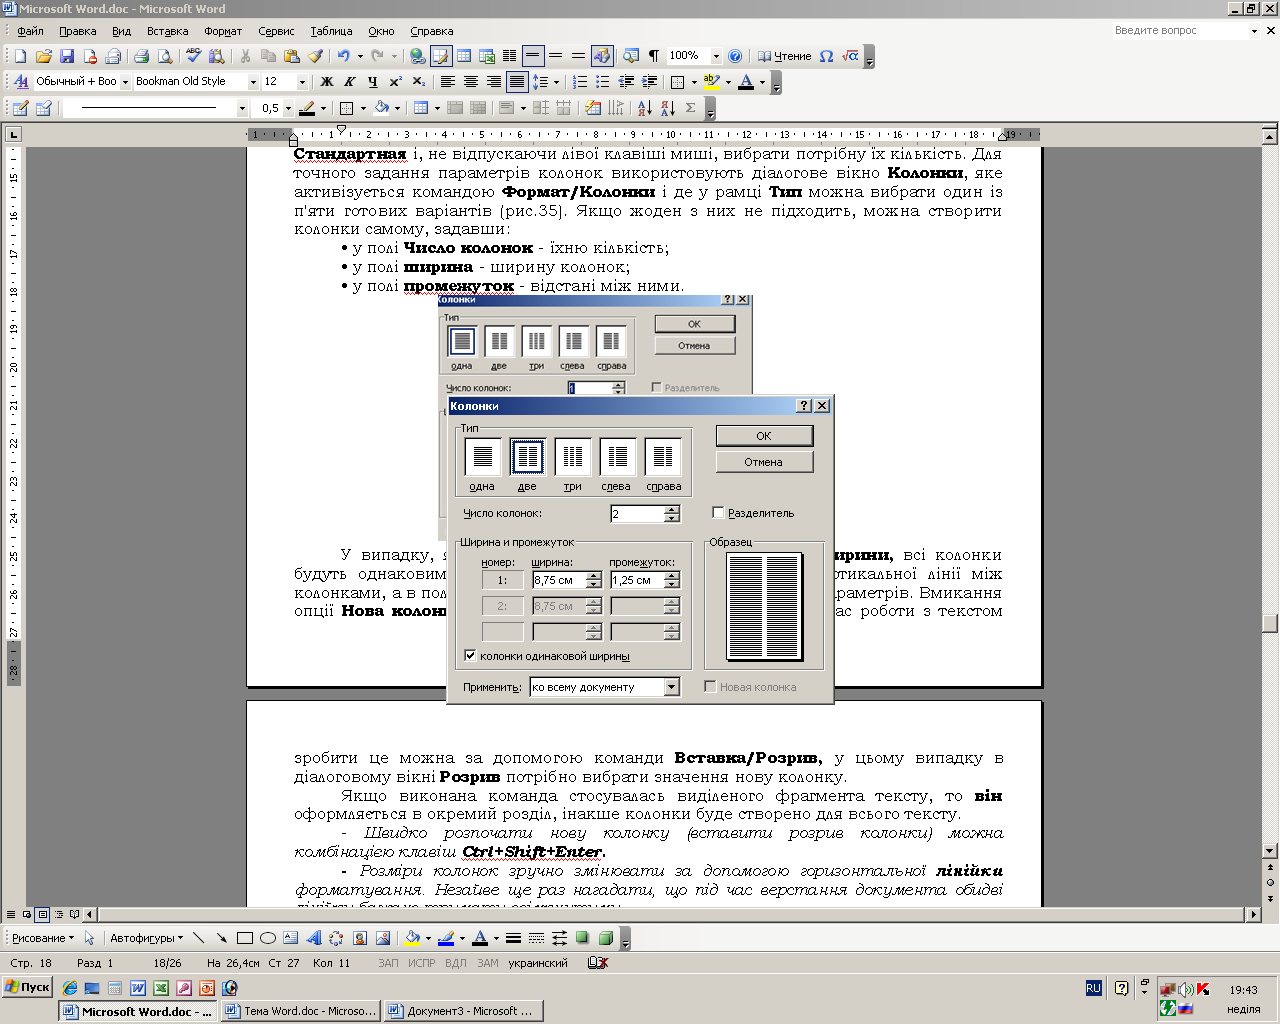Toggle ИСПР track changes in status bar
The height and width of the screenshot is (1024, 1280).
pyautogui.click(x=422, y=963)
